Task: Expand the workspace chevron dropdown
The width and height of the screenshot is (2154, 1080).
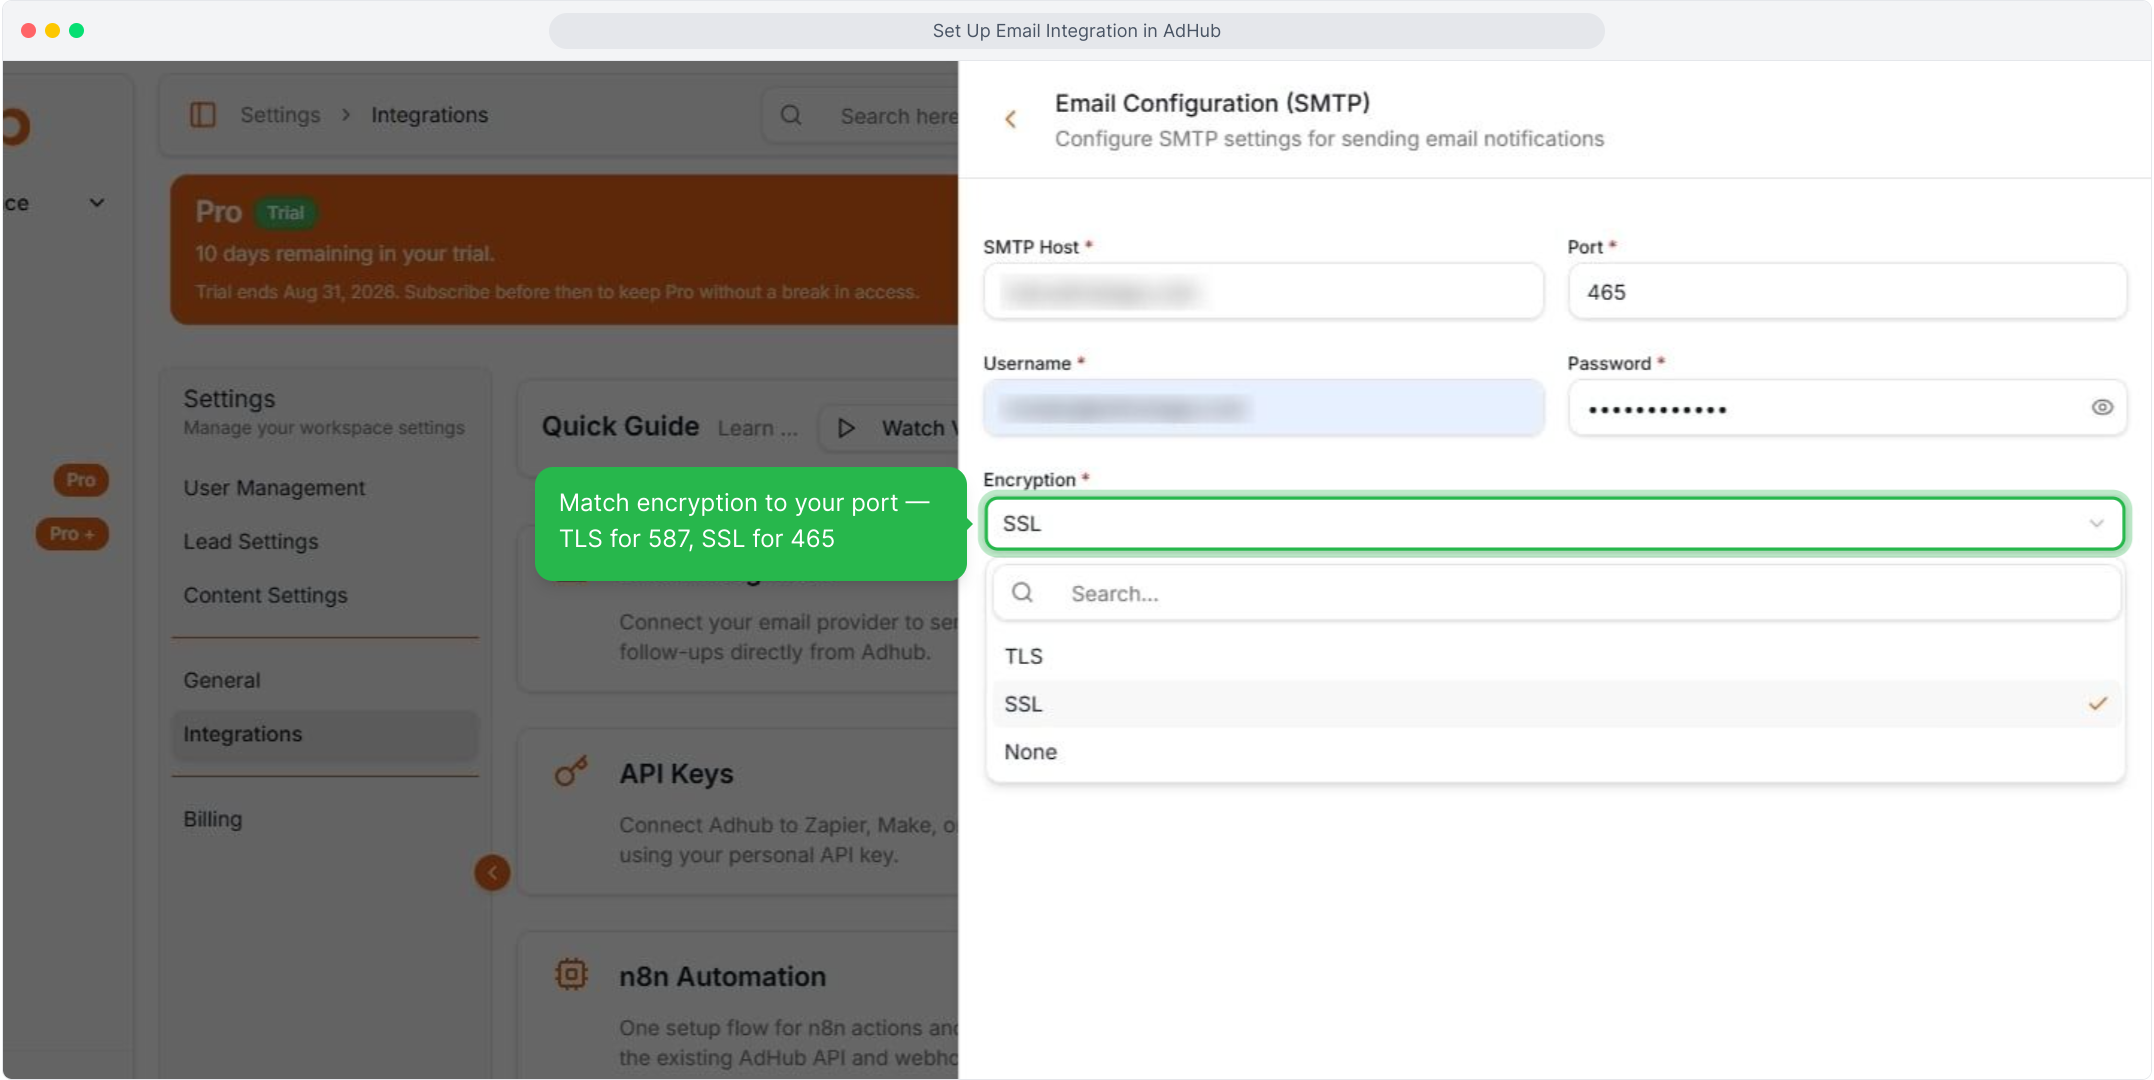Action: [97, 203]
